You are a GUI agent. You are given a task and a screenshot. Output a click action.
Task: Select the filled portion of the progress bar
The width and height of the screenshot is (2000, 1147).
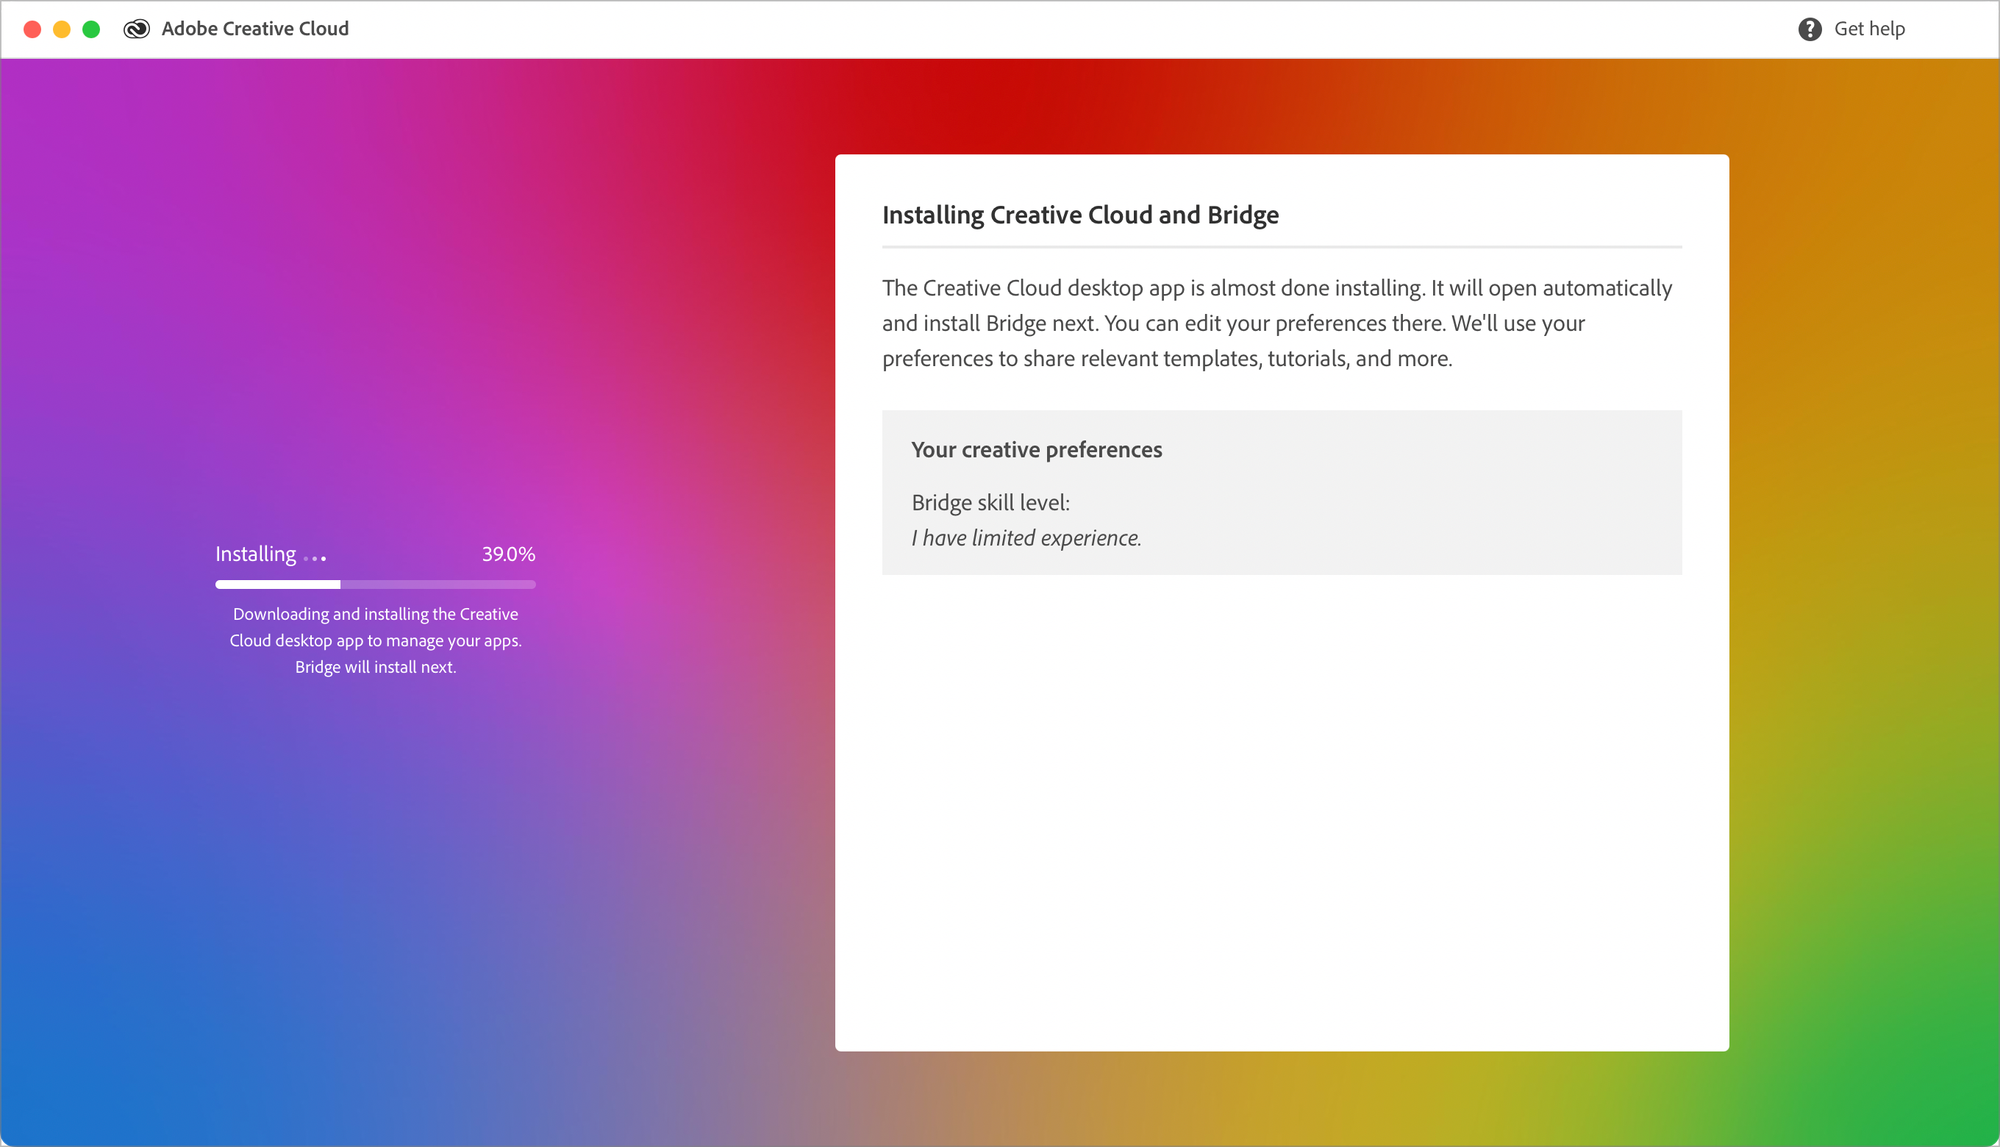click(x=277, y=584)
